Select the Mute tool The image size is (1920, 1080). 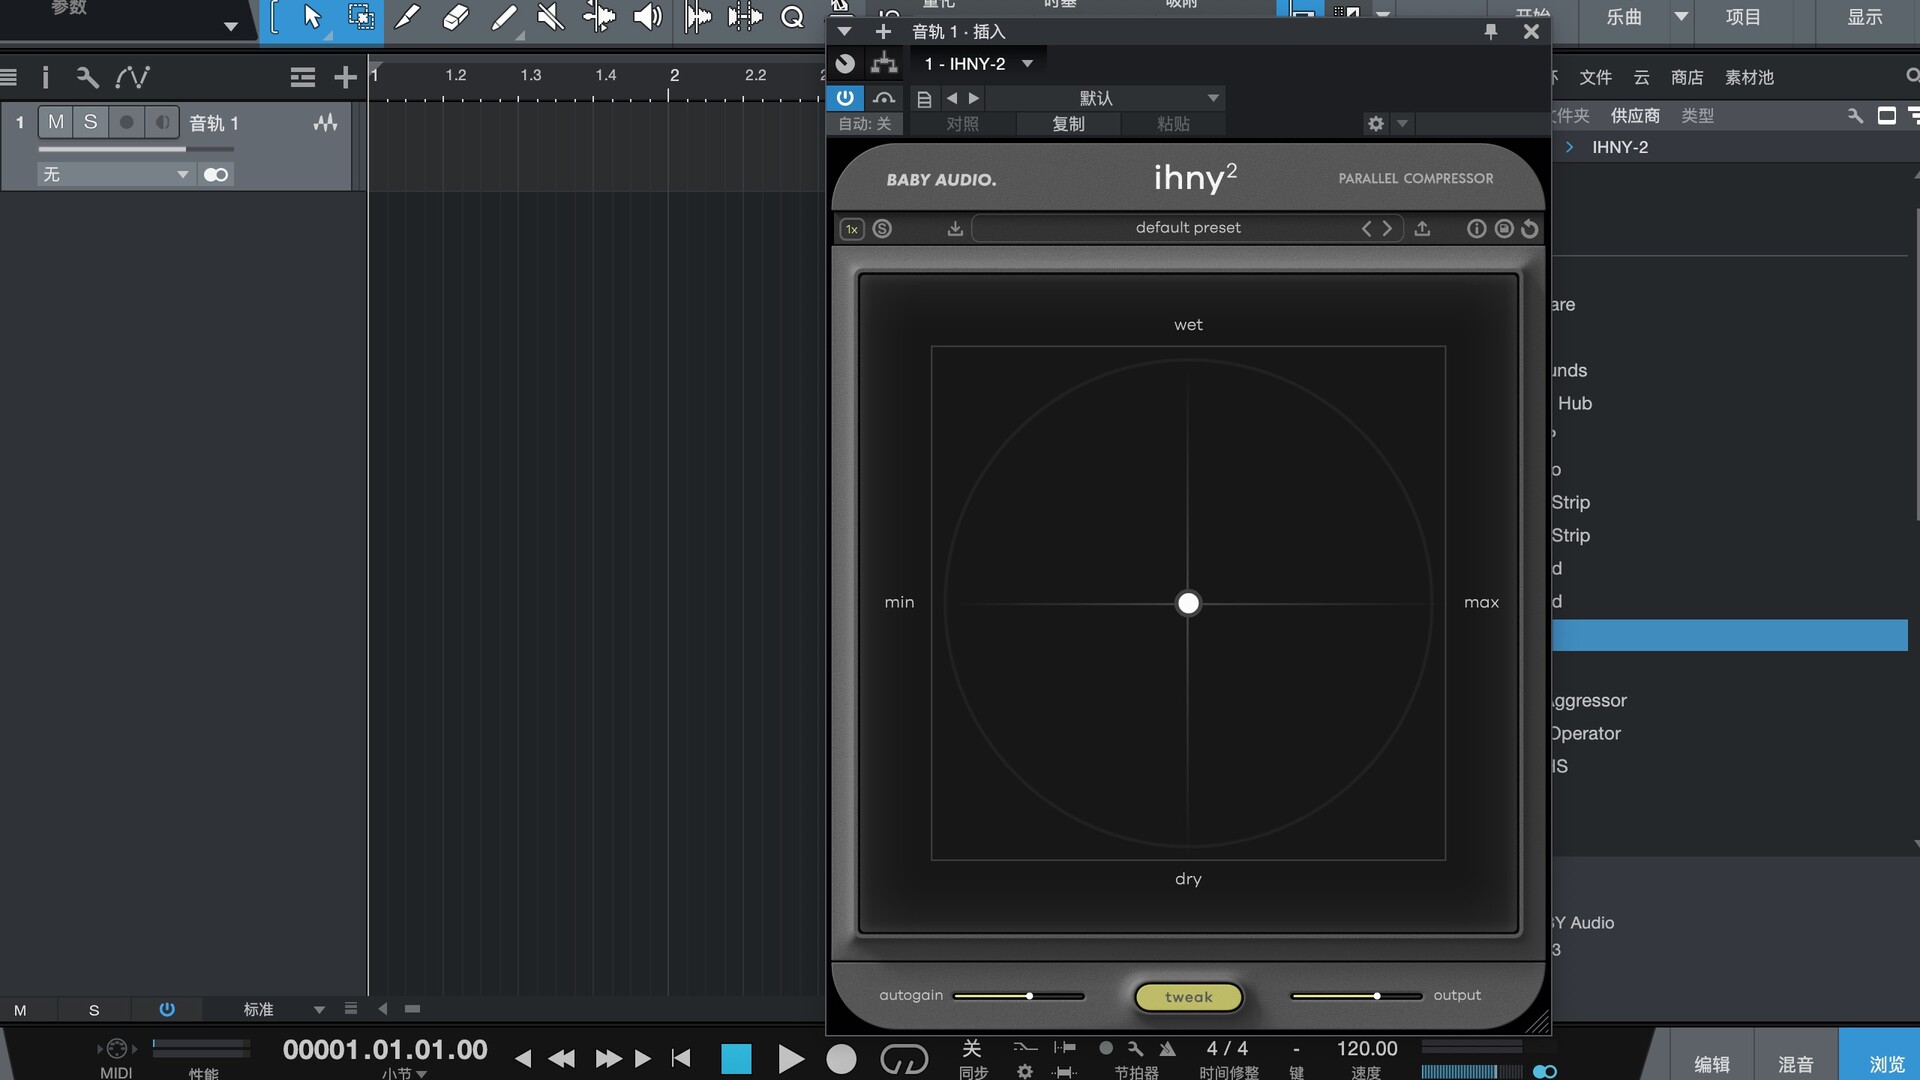551,18
